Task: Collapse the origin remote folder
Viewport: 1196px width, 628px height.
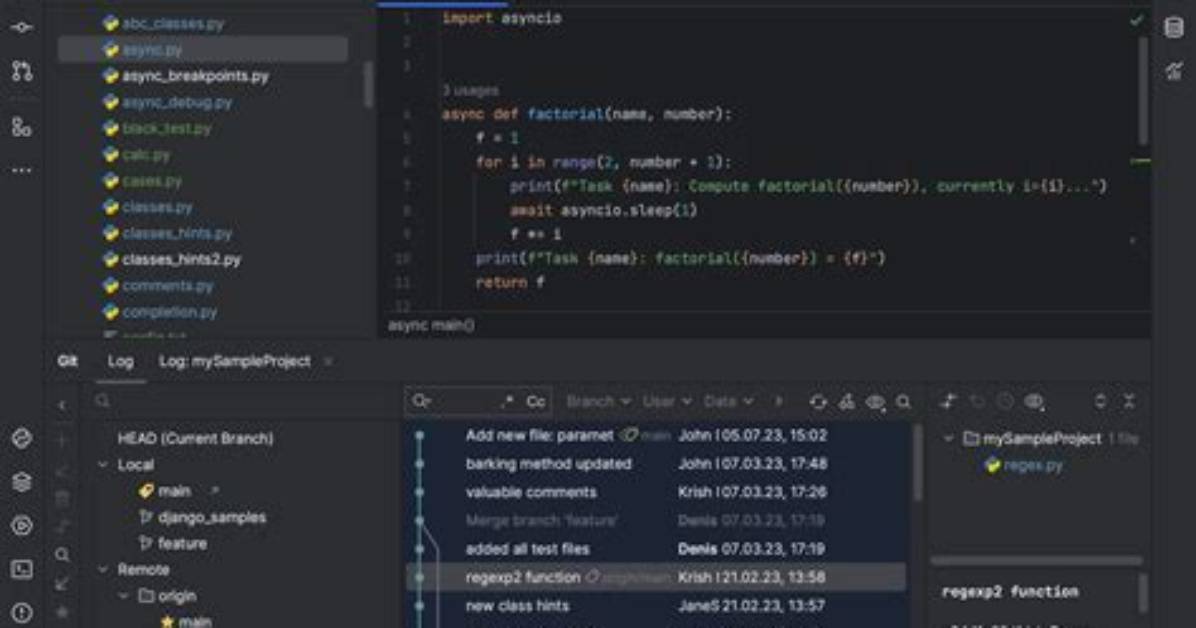Action: [x=124, y=596]
